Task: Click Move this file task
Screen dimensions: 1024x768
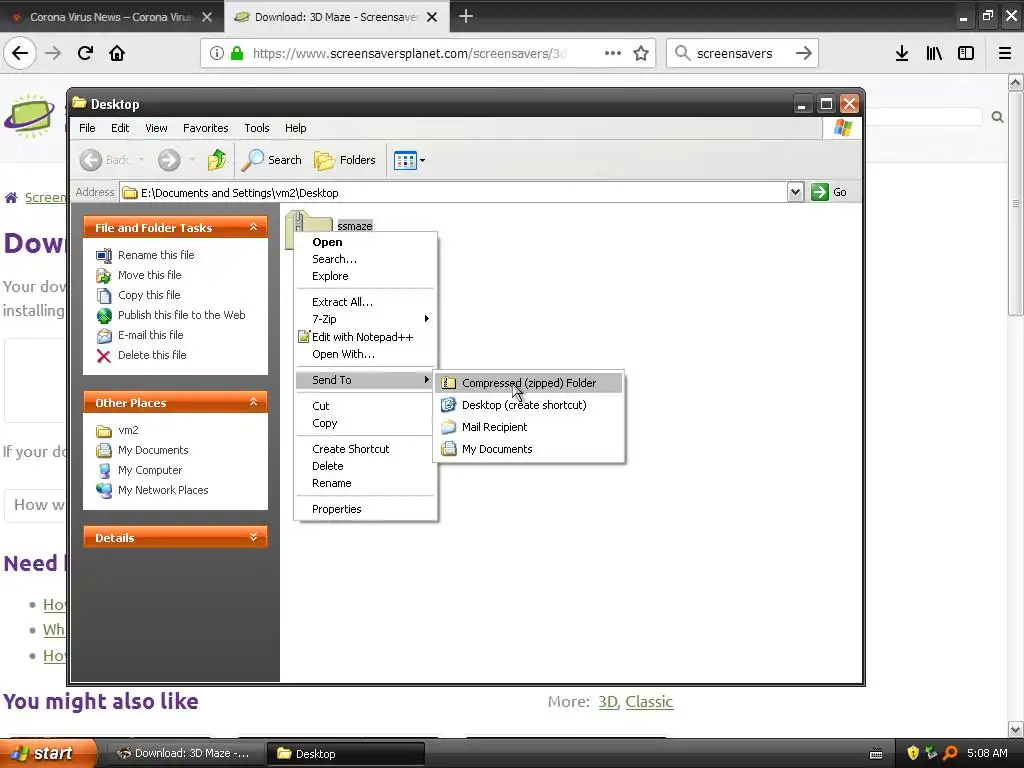Action: click(x=150, y=275)
